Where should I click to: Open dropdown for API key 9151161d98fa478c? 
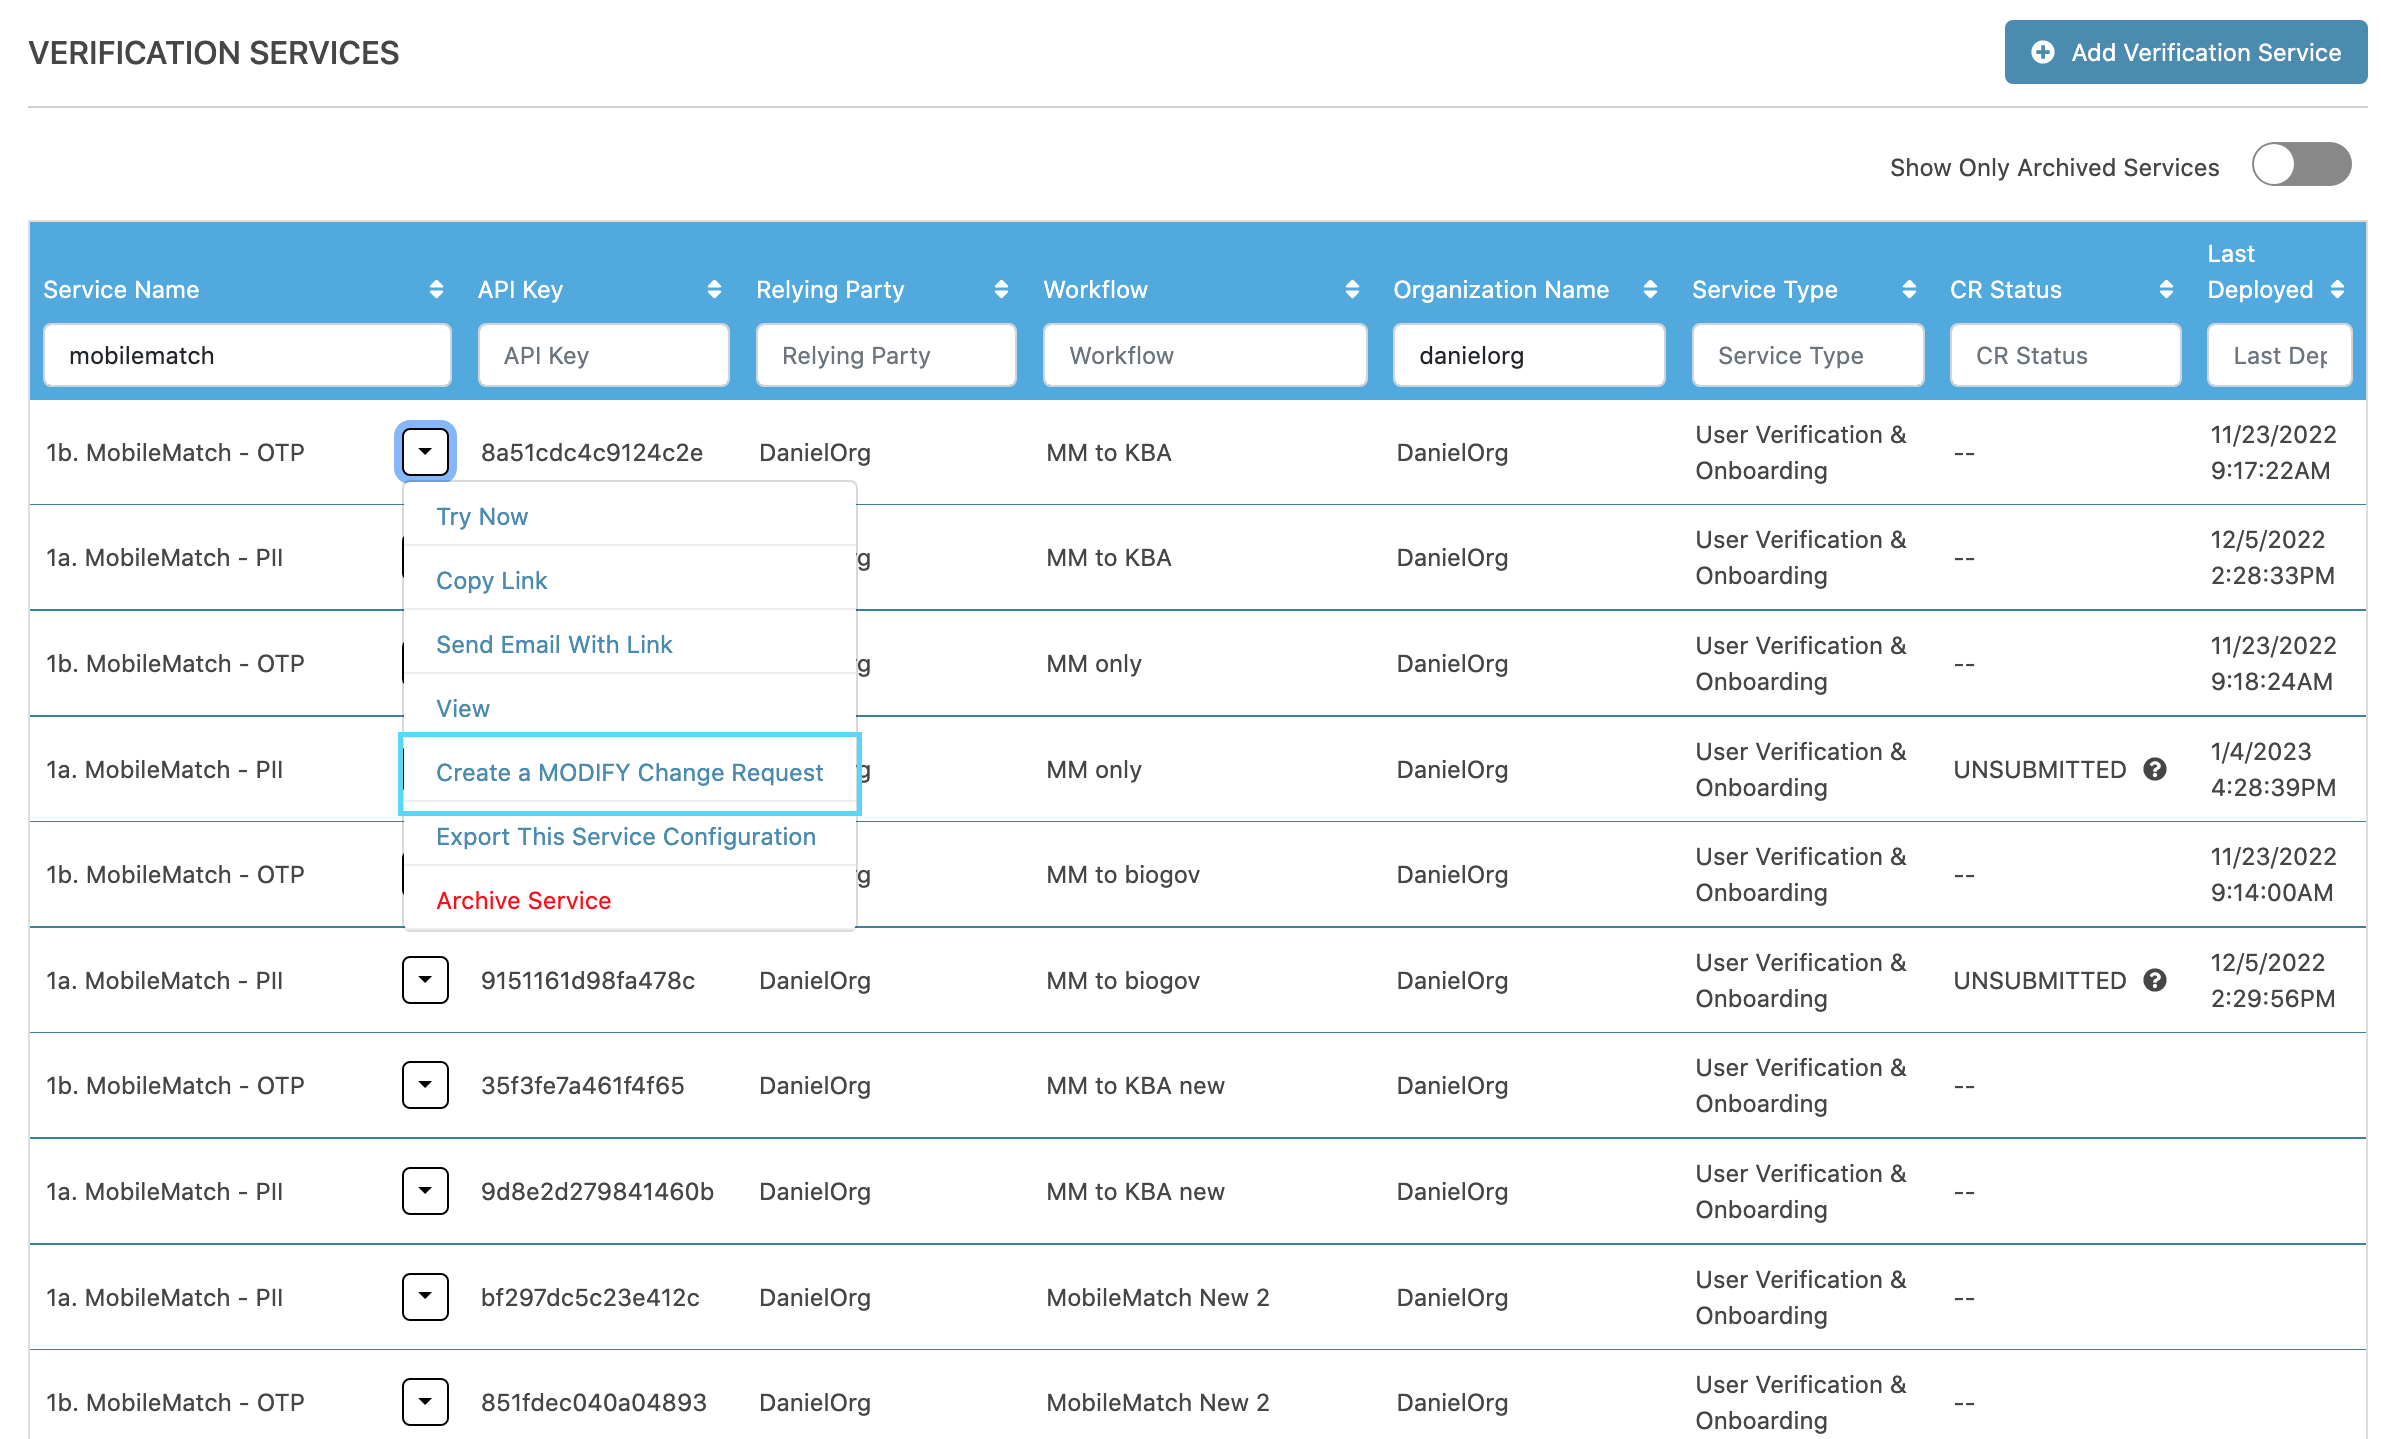(425, 980)
